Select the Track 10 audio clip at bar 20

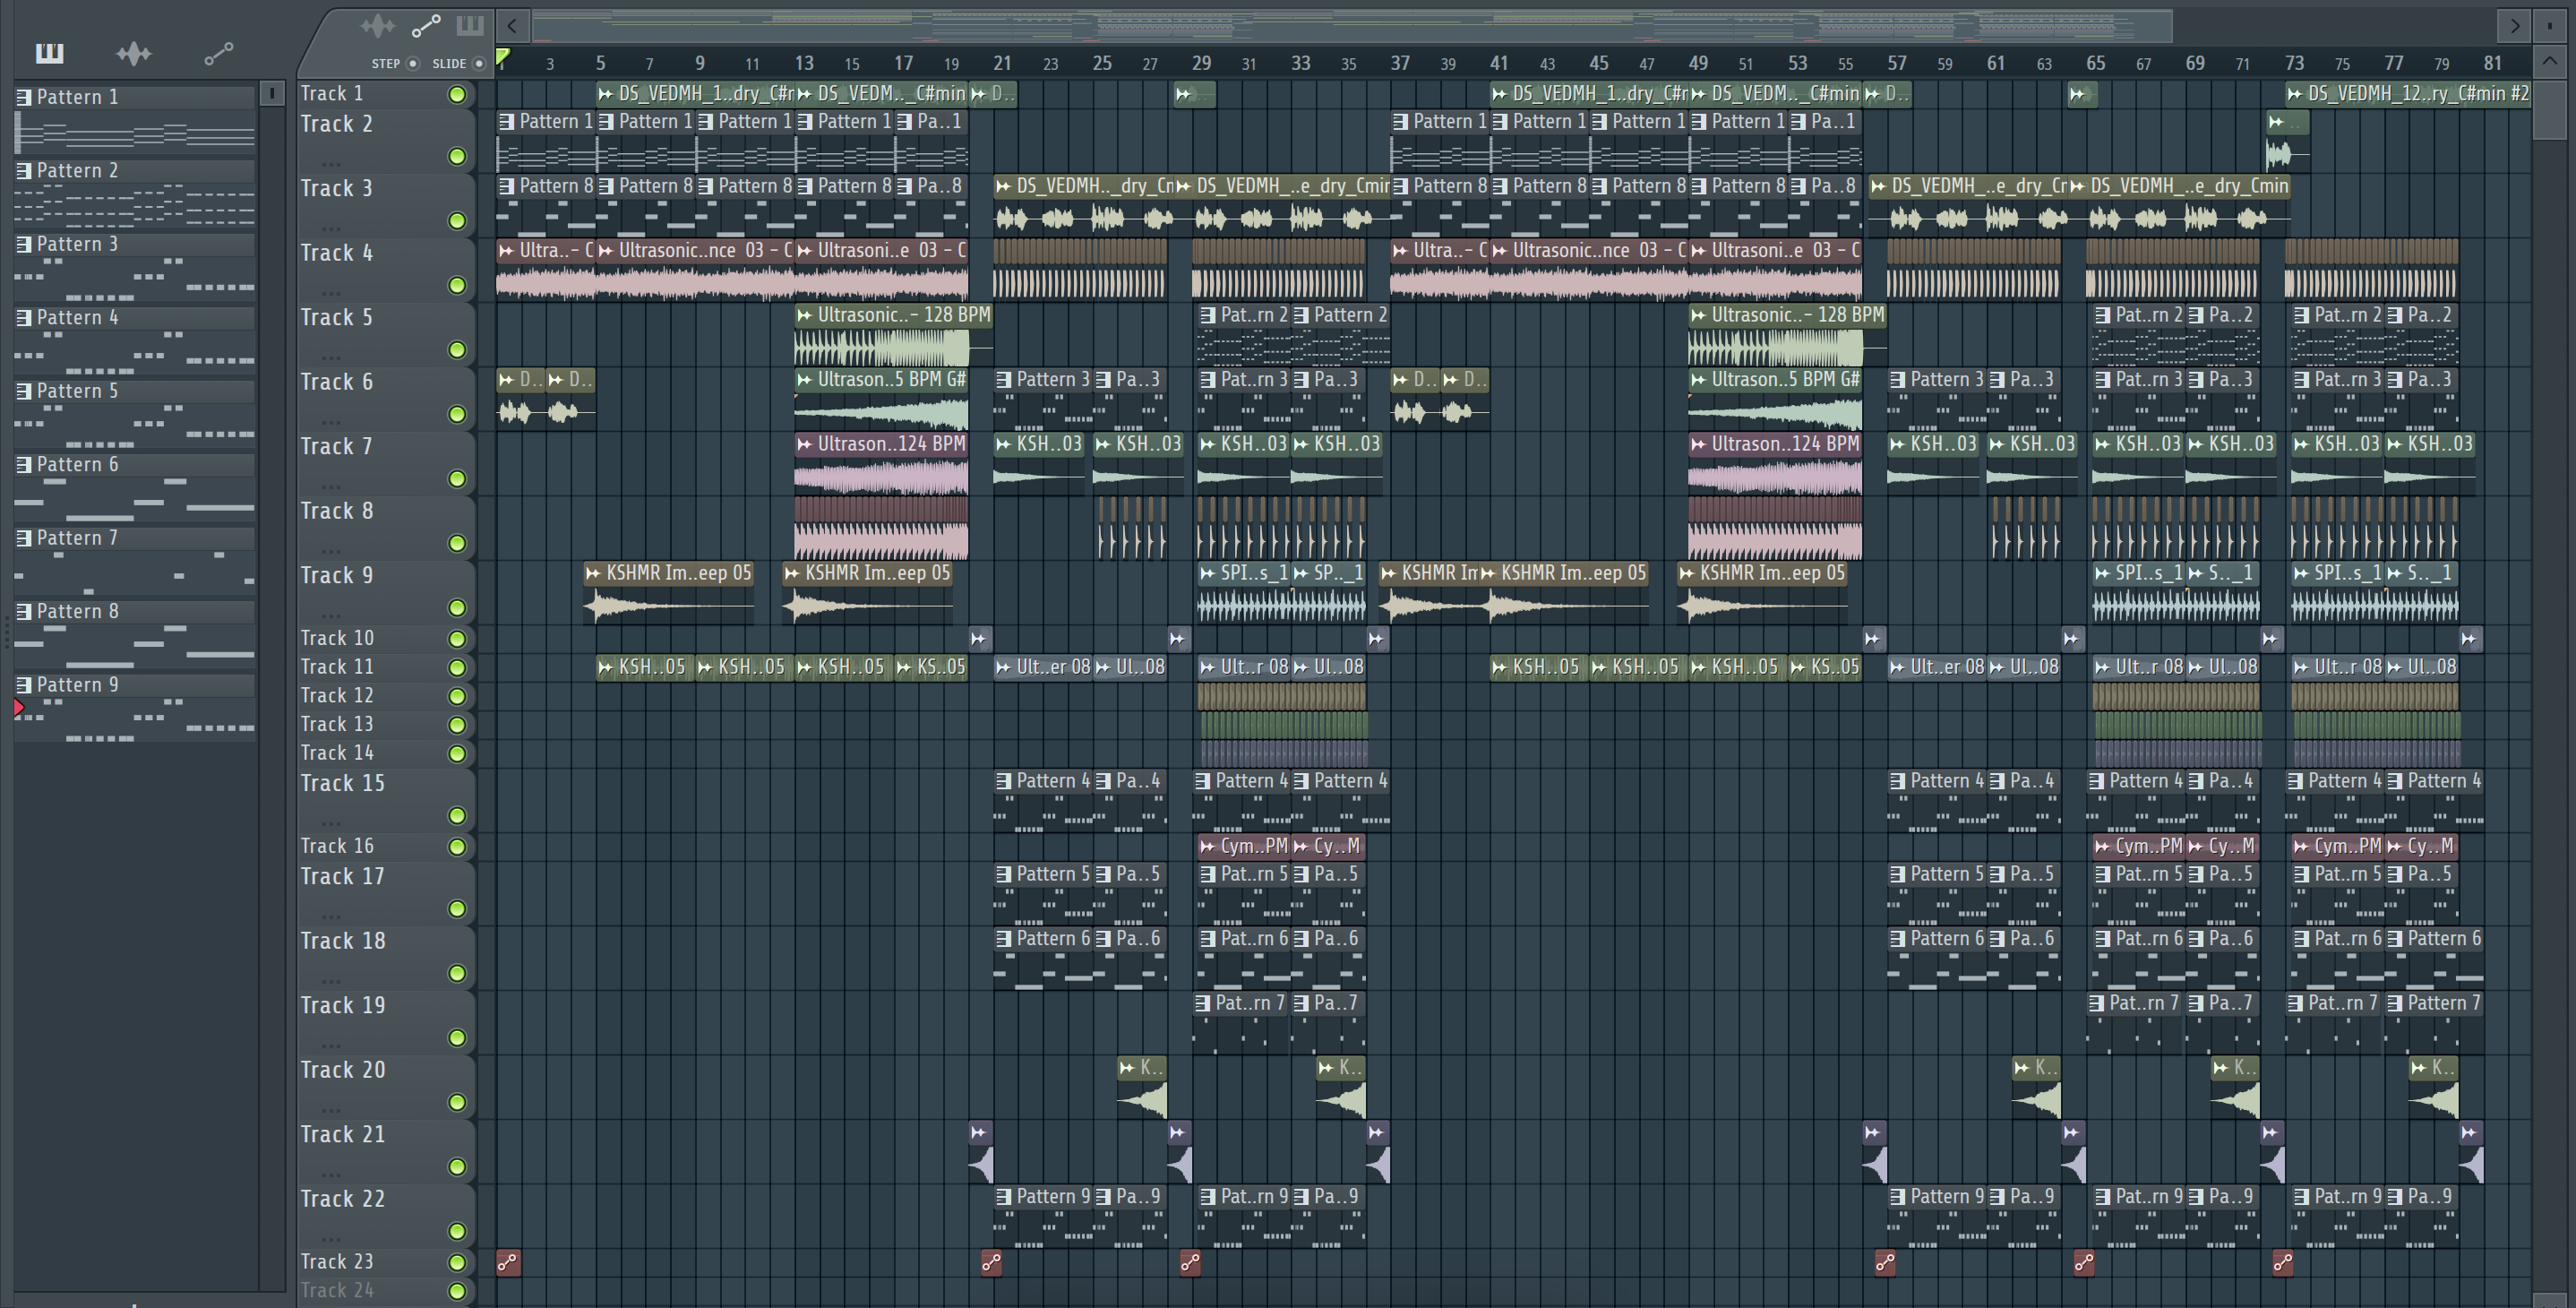click(980, 638)
